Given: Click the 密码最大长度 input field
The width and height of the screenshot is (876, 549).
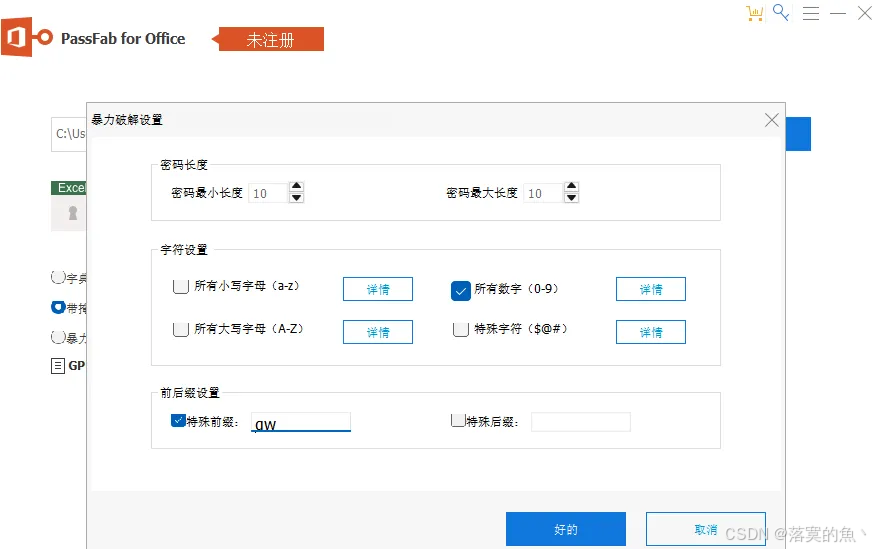Looking at the screenshot, I should 543,193.
